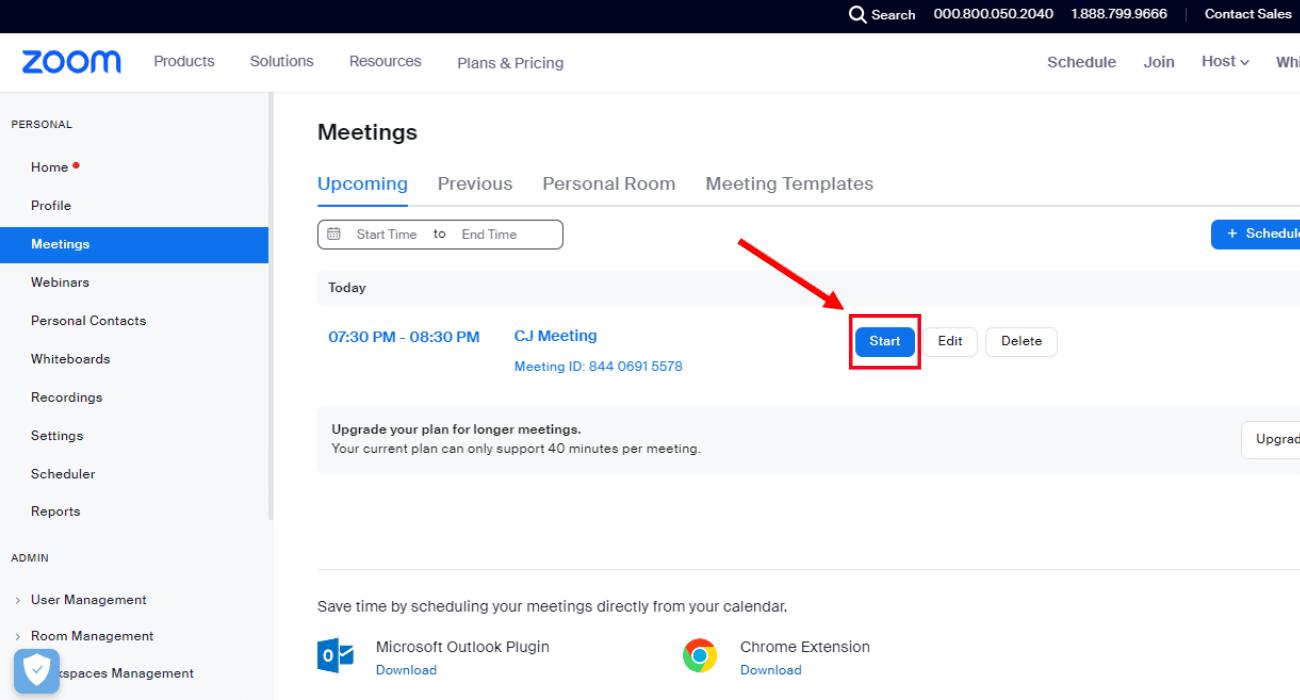Click Join in top navigation

[1159, 62]
